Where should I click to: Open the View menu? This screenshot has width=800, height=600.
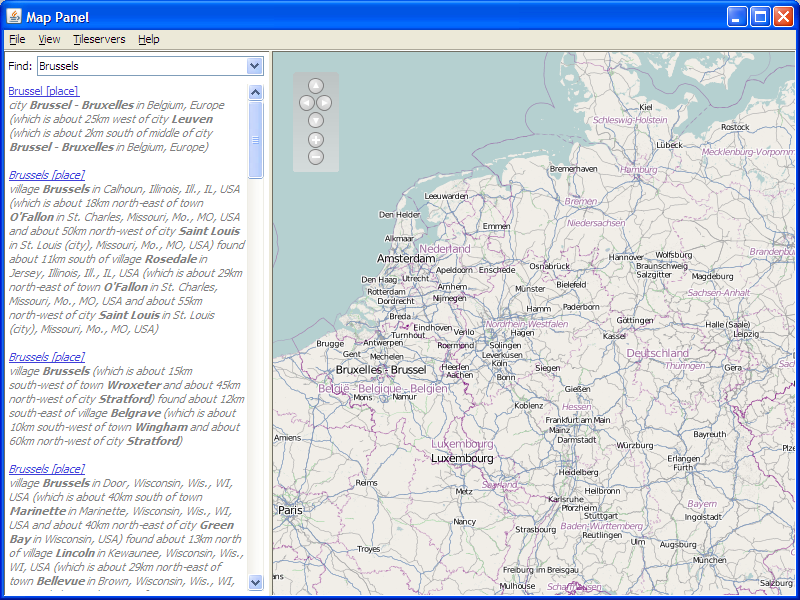(49, 39)
